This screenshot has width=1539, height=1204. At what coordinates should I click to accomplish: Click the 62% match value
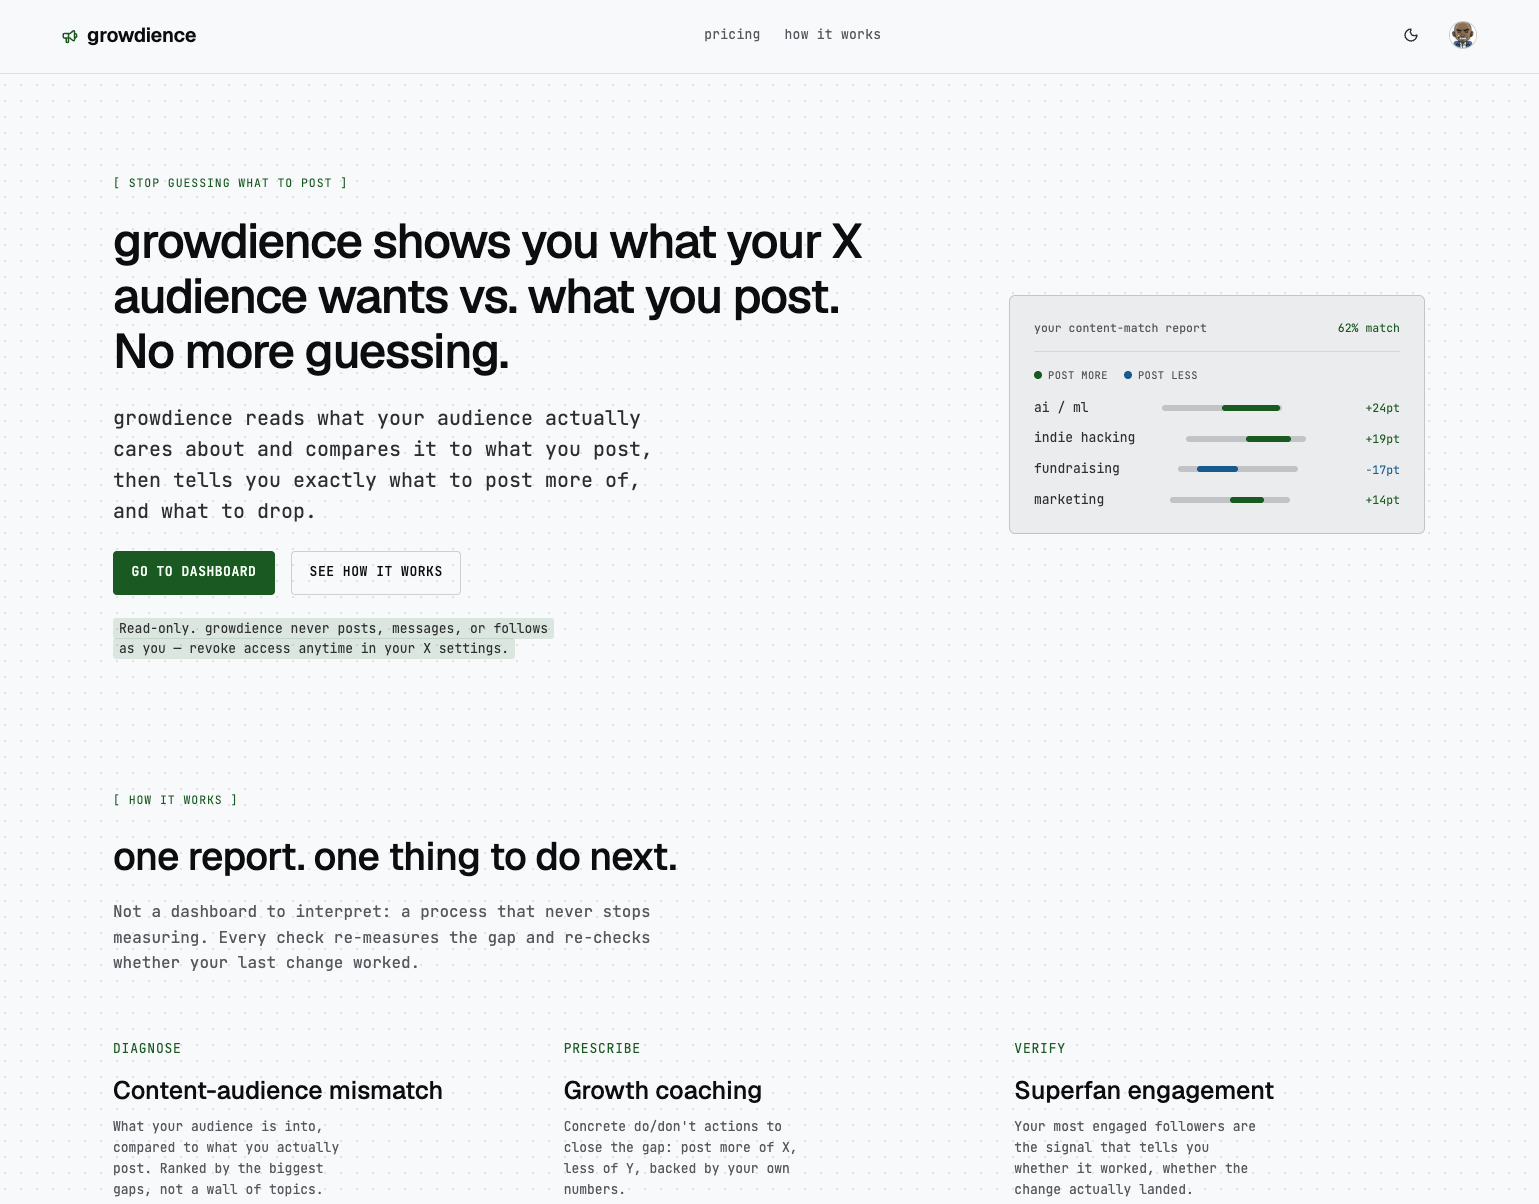pyautogui.click(x=1368, y=328)
